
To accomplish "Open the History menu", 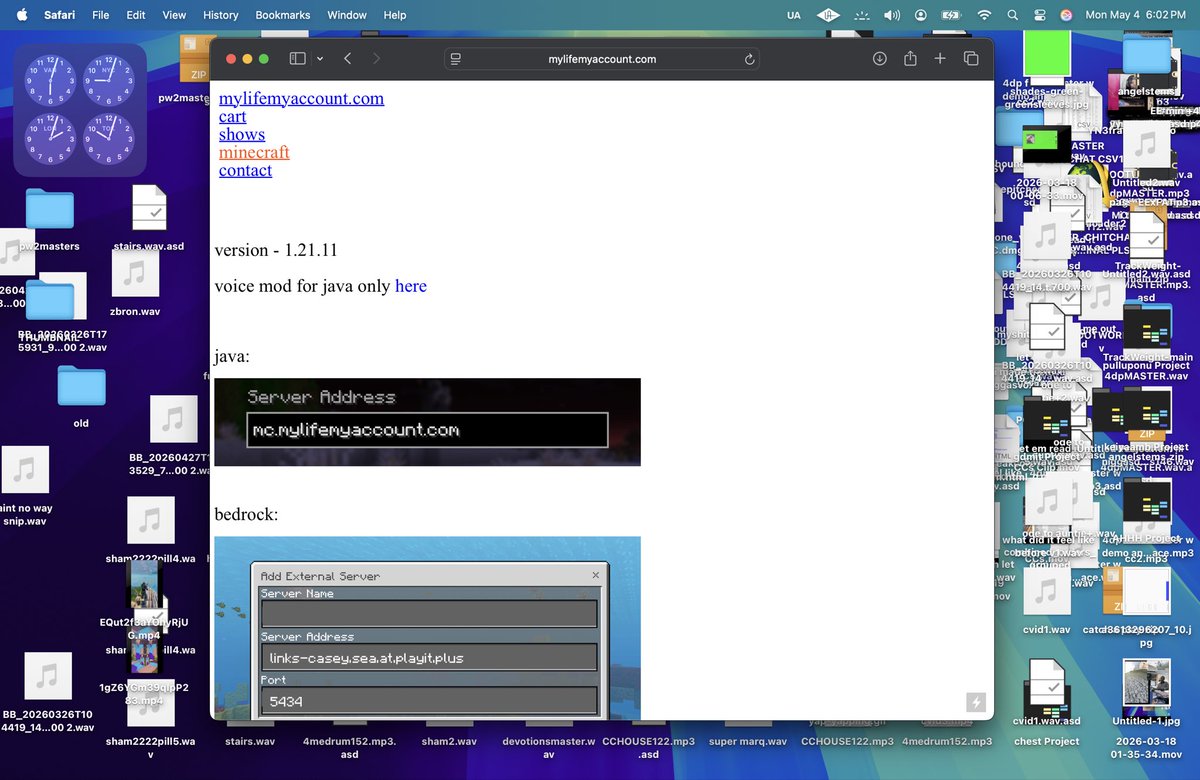I will pyautogui.click(x=220, y=15).
